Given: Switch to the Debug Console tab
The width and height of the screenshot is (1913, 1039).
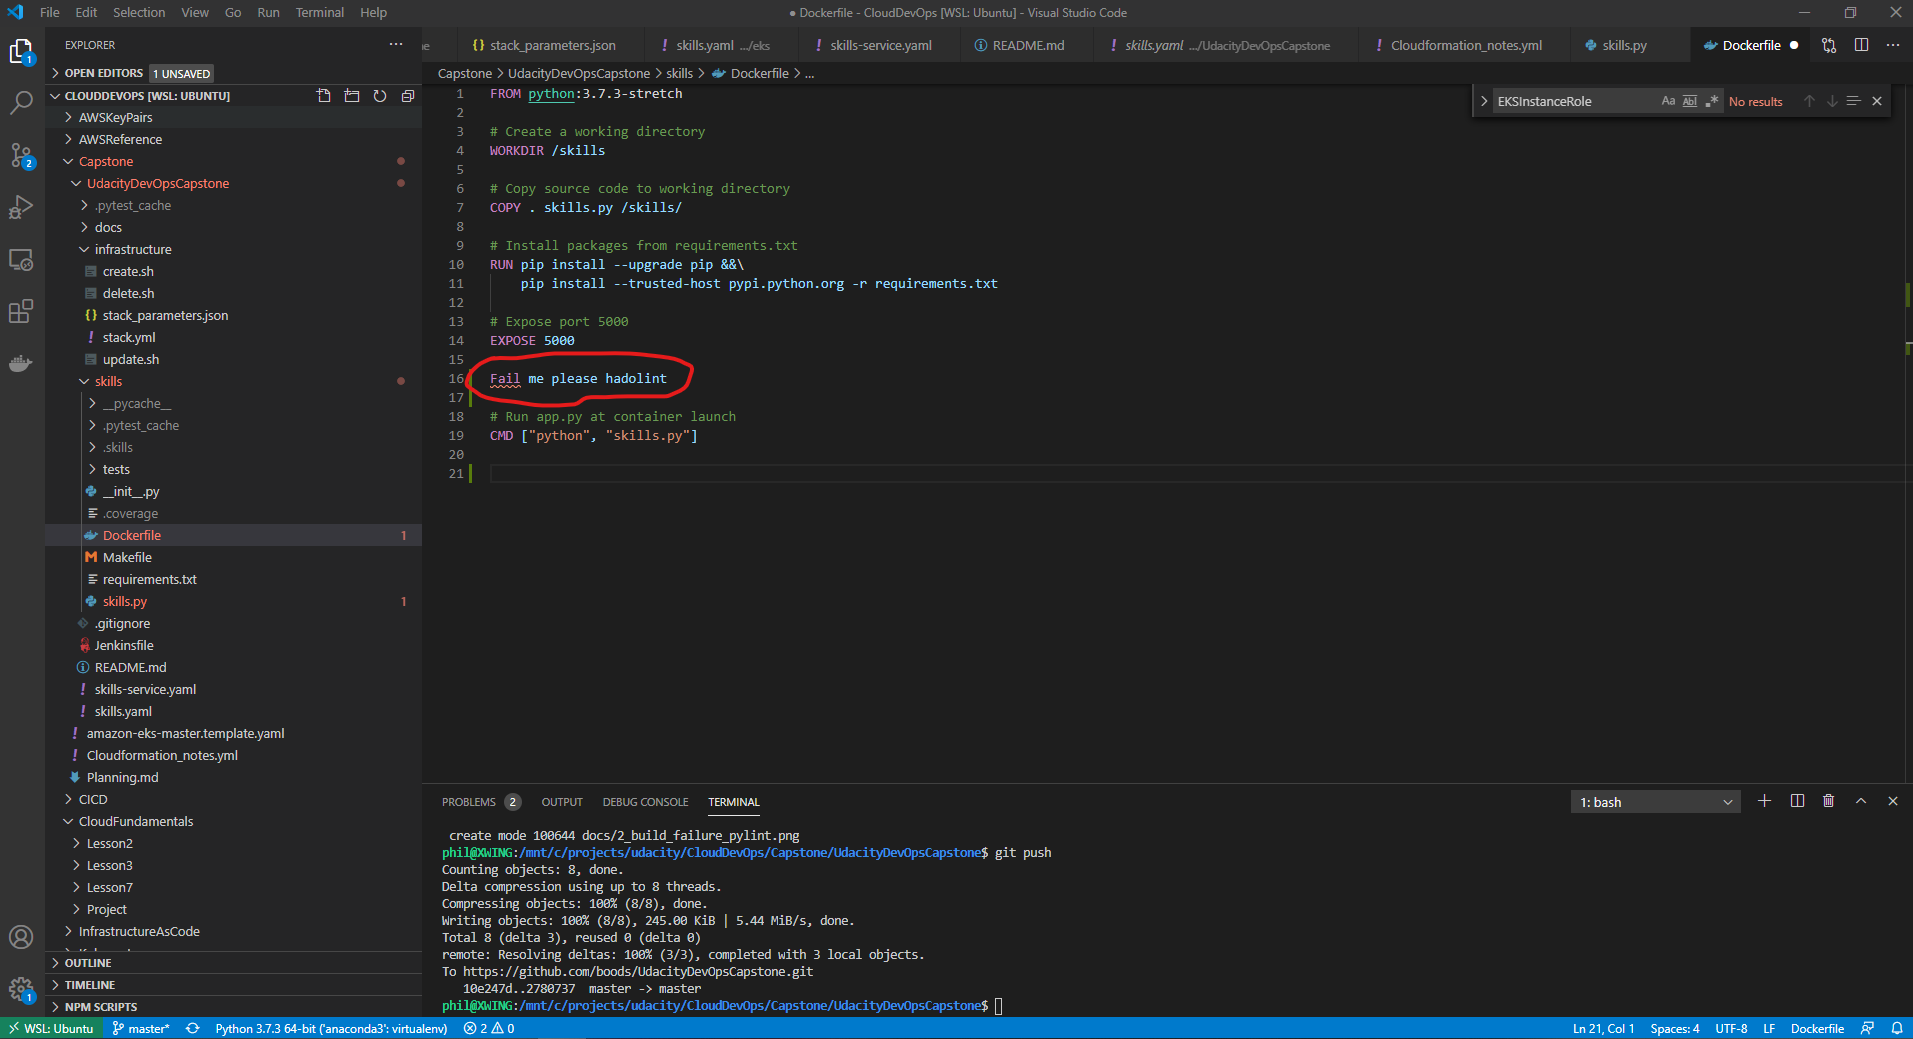Looking at the screenshot, I should click(x=645, y=802).
